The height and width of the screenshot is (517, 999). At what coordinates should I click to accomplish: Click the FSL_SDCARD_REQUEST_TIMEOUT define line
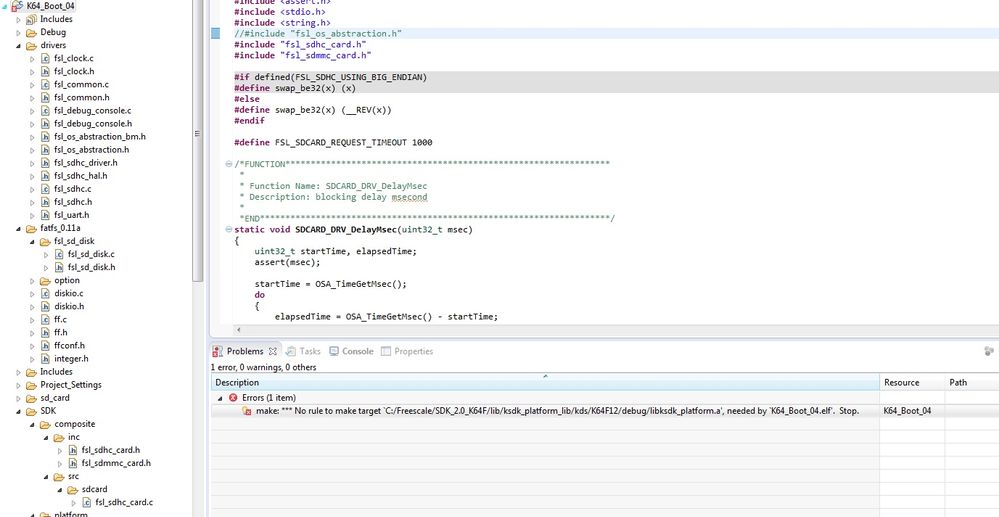333,143
